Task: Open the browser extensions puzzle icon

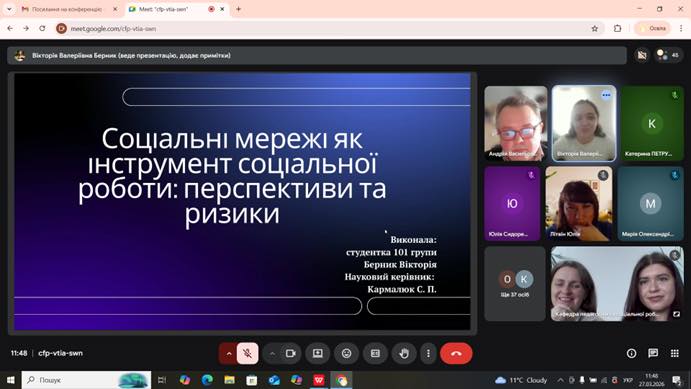Action: (x=617, y=28)
